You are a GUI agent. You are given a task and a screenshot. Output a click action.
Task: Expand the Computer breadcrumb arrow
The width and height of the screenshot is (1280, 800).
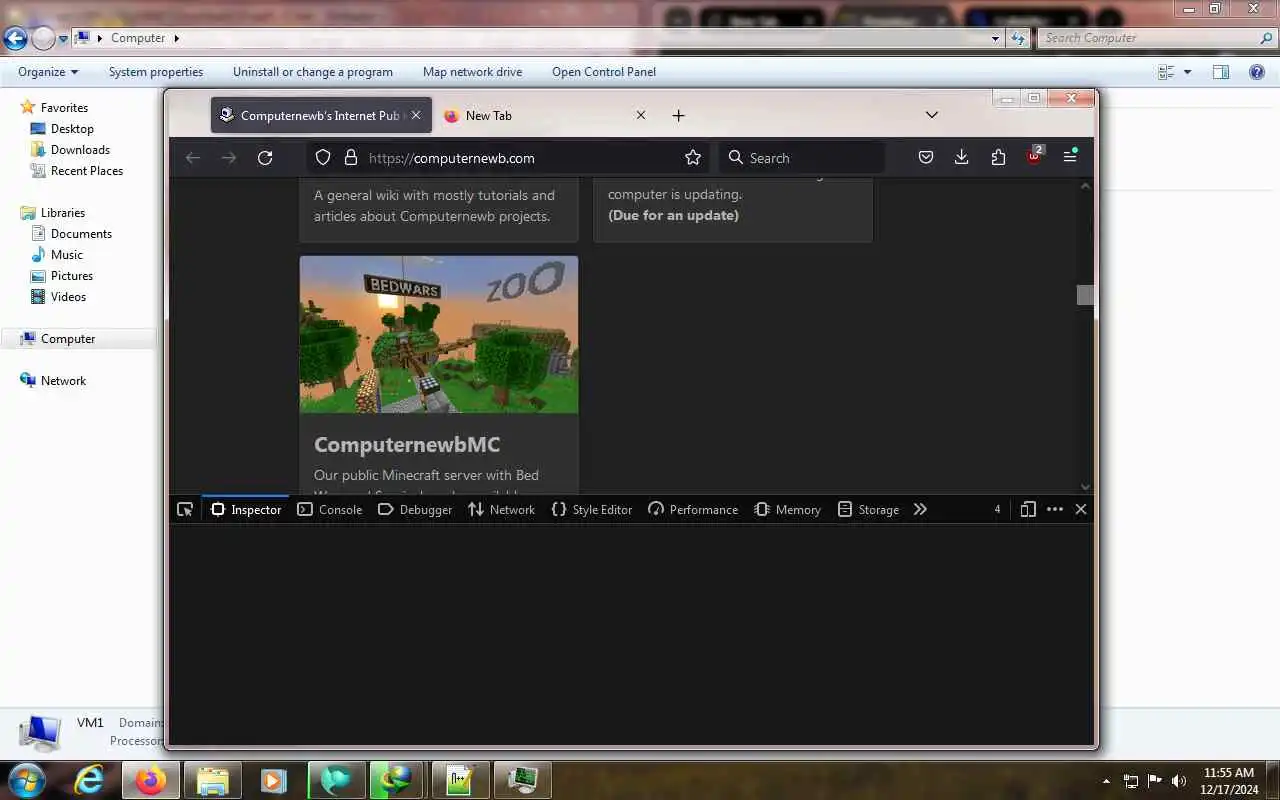(177, 38)
